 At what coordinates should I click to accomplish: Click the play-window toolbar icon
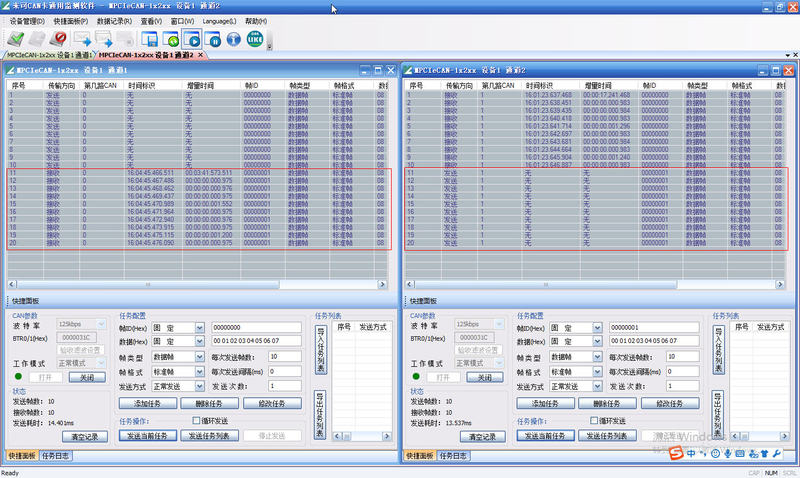[192, 39]
